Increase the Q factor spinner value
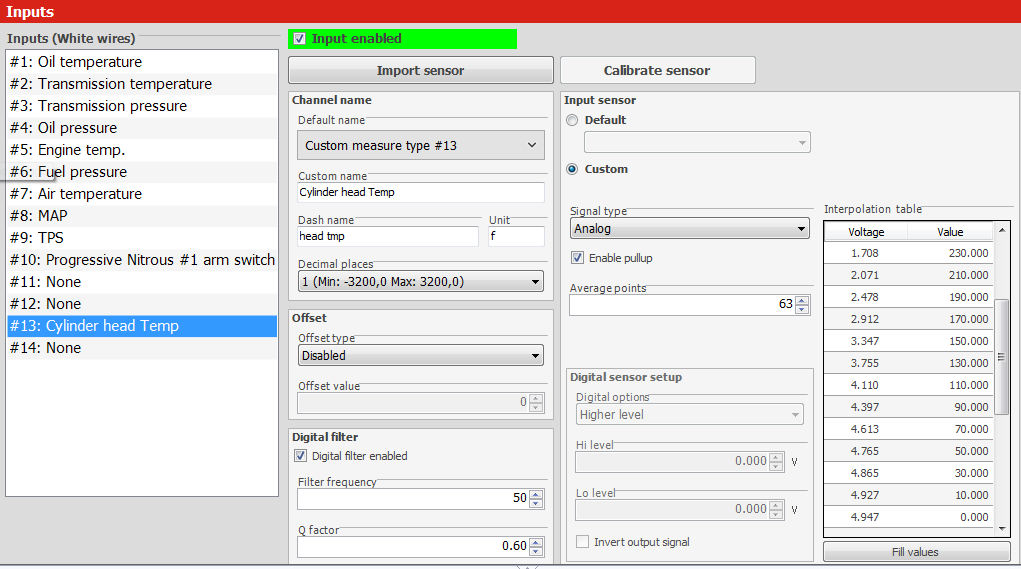 coord(536,542)
